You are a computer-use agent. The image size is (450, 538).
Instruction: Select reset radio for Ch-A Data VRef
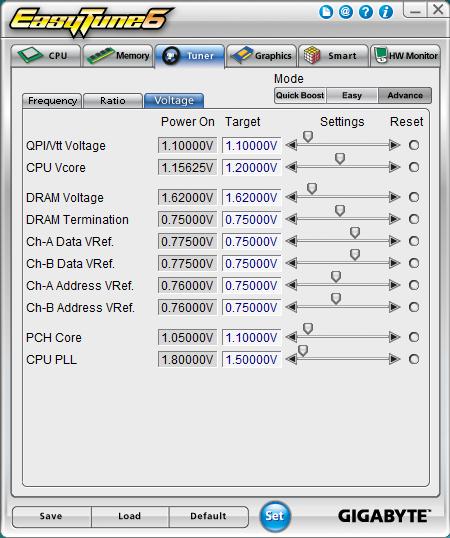[x=414, y=241]
